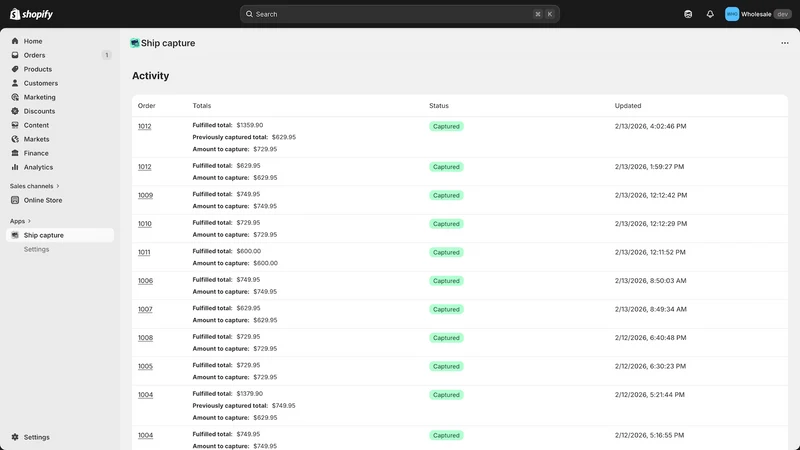Click the Home house icon in sidebar

pyautogui.click(x=15, y=41)
